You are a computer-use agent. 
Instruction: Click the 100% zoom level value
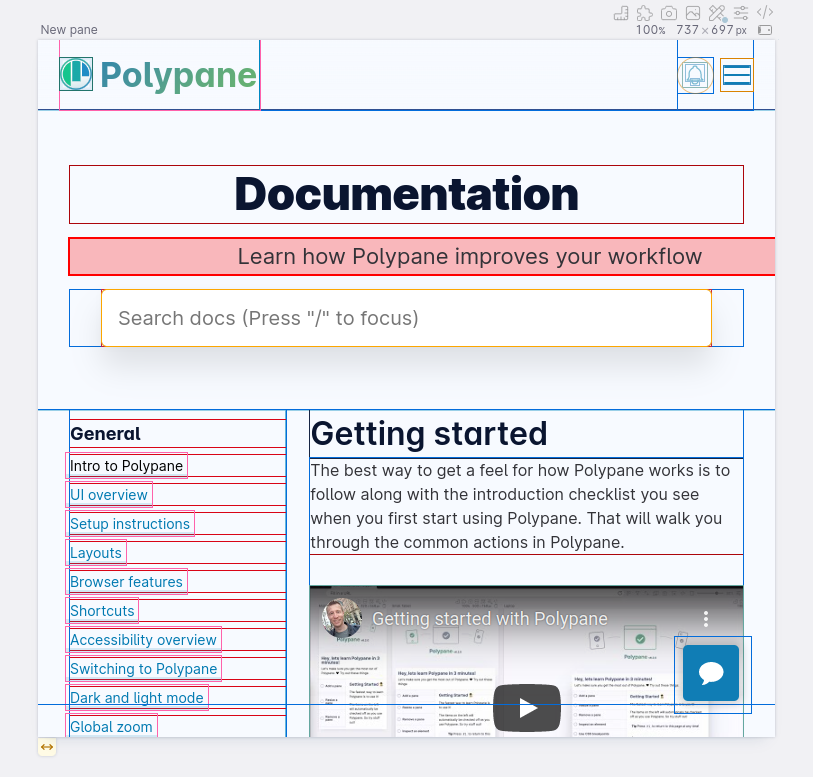pos(651,30)
